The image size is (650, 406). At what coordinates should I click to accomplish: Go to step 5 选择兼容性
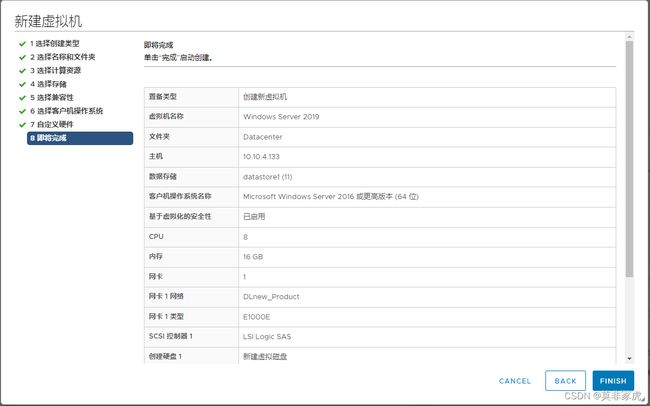pos(52,97)
